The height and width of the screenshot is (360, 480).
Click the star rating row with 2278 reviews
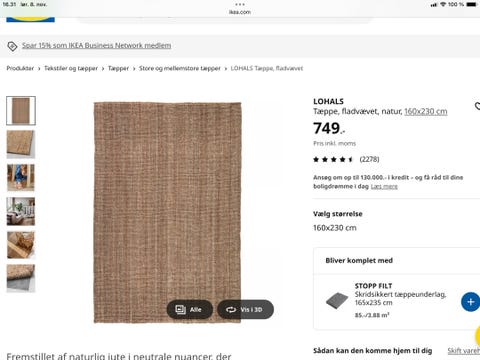click(x=346, y=159)
